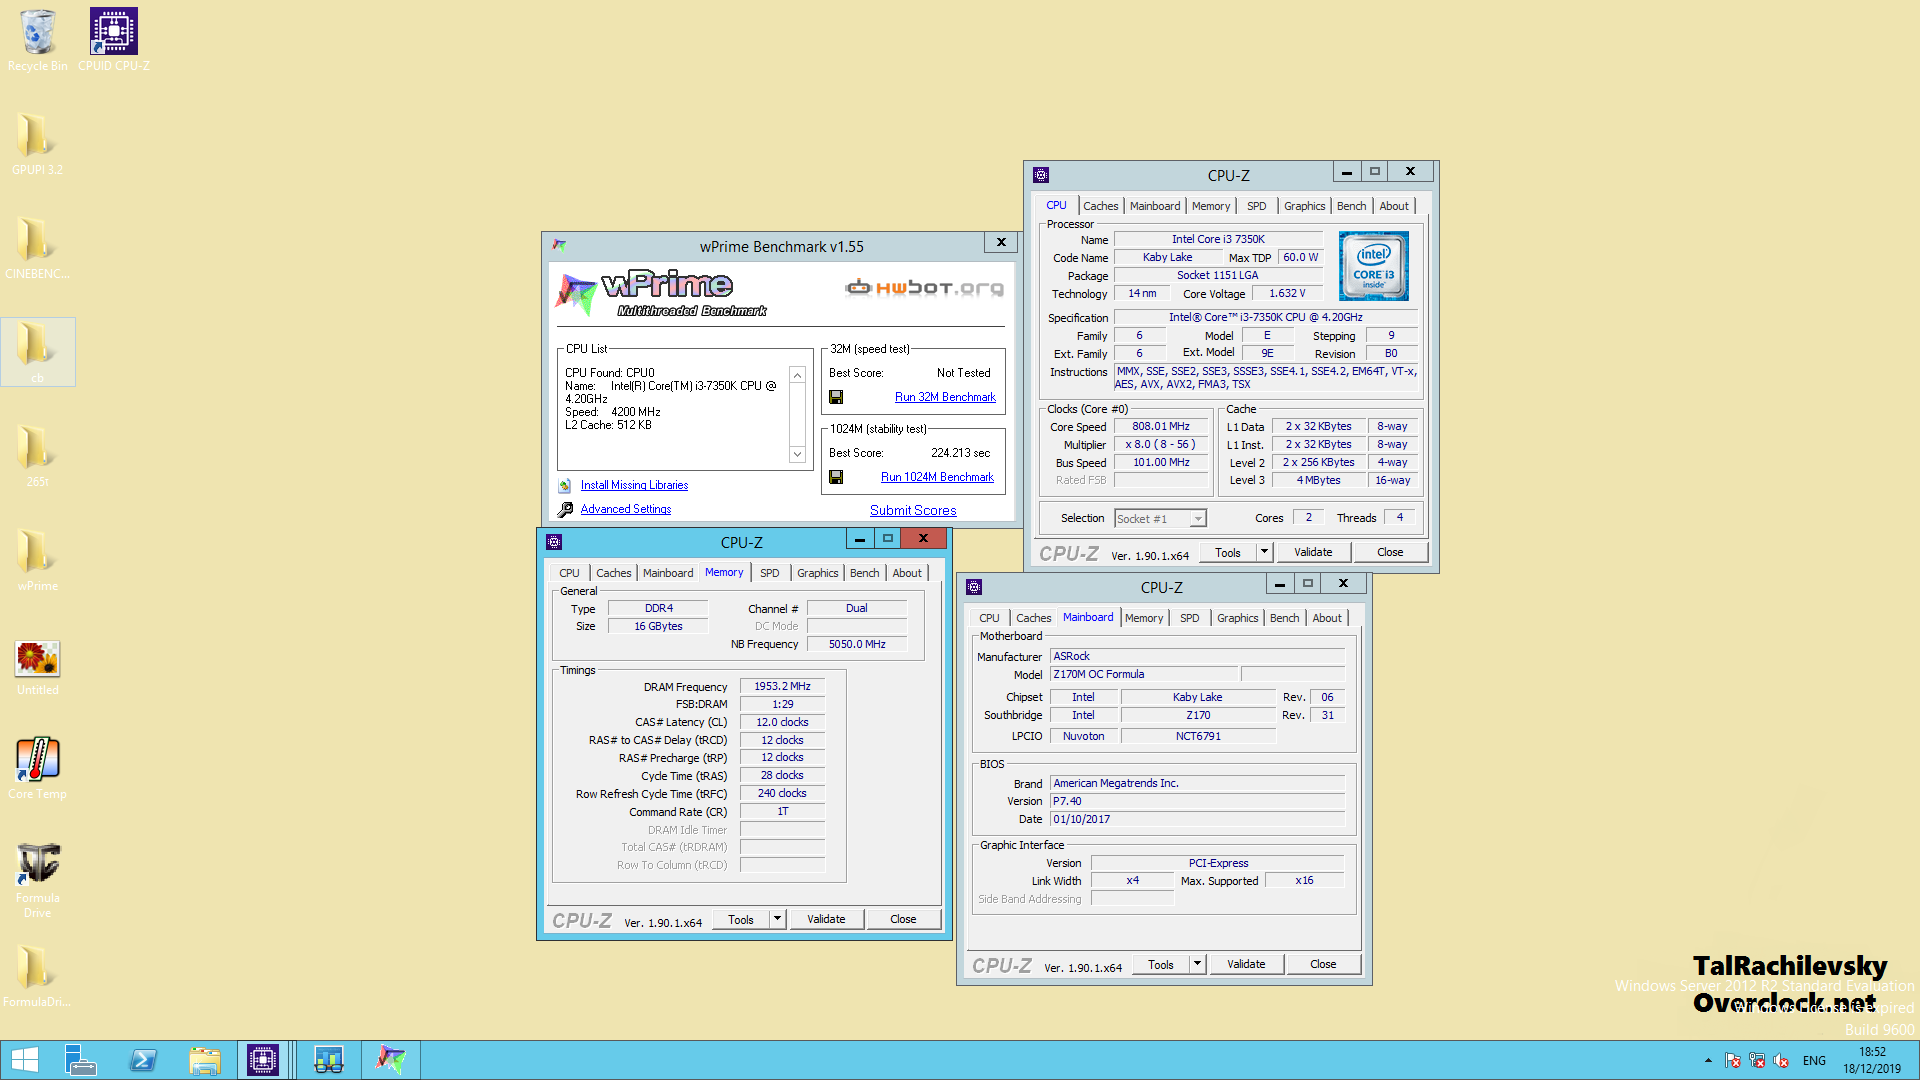1920x1080 pixels.
Task: Click the save icon beside Run 1024M Benchmark
Action: pyautogui.click(x=836, y=477)
